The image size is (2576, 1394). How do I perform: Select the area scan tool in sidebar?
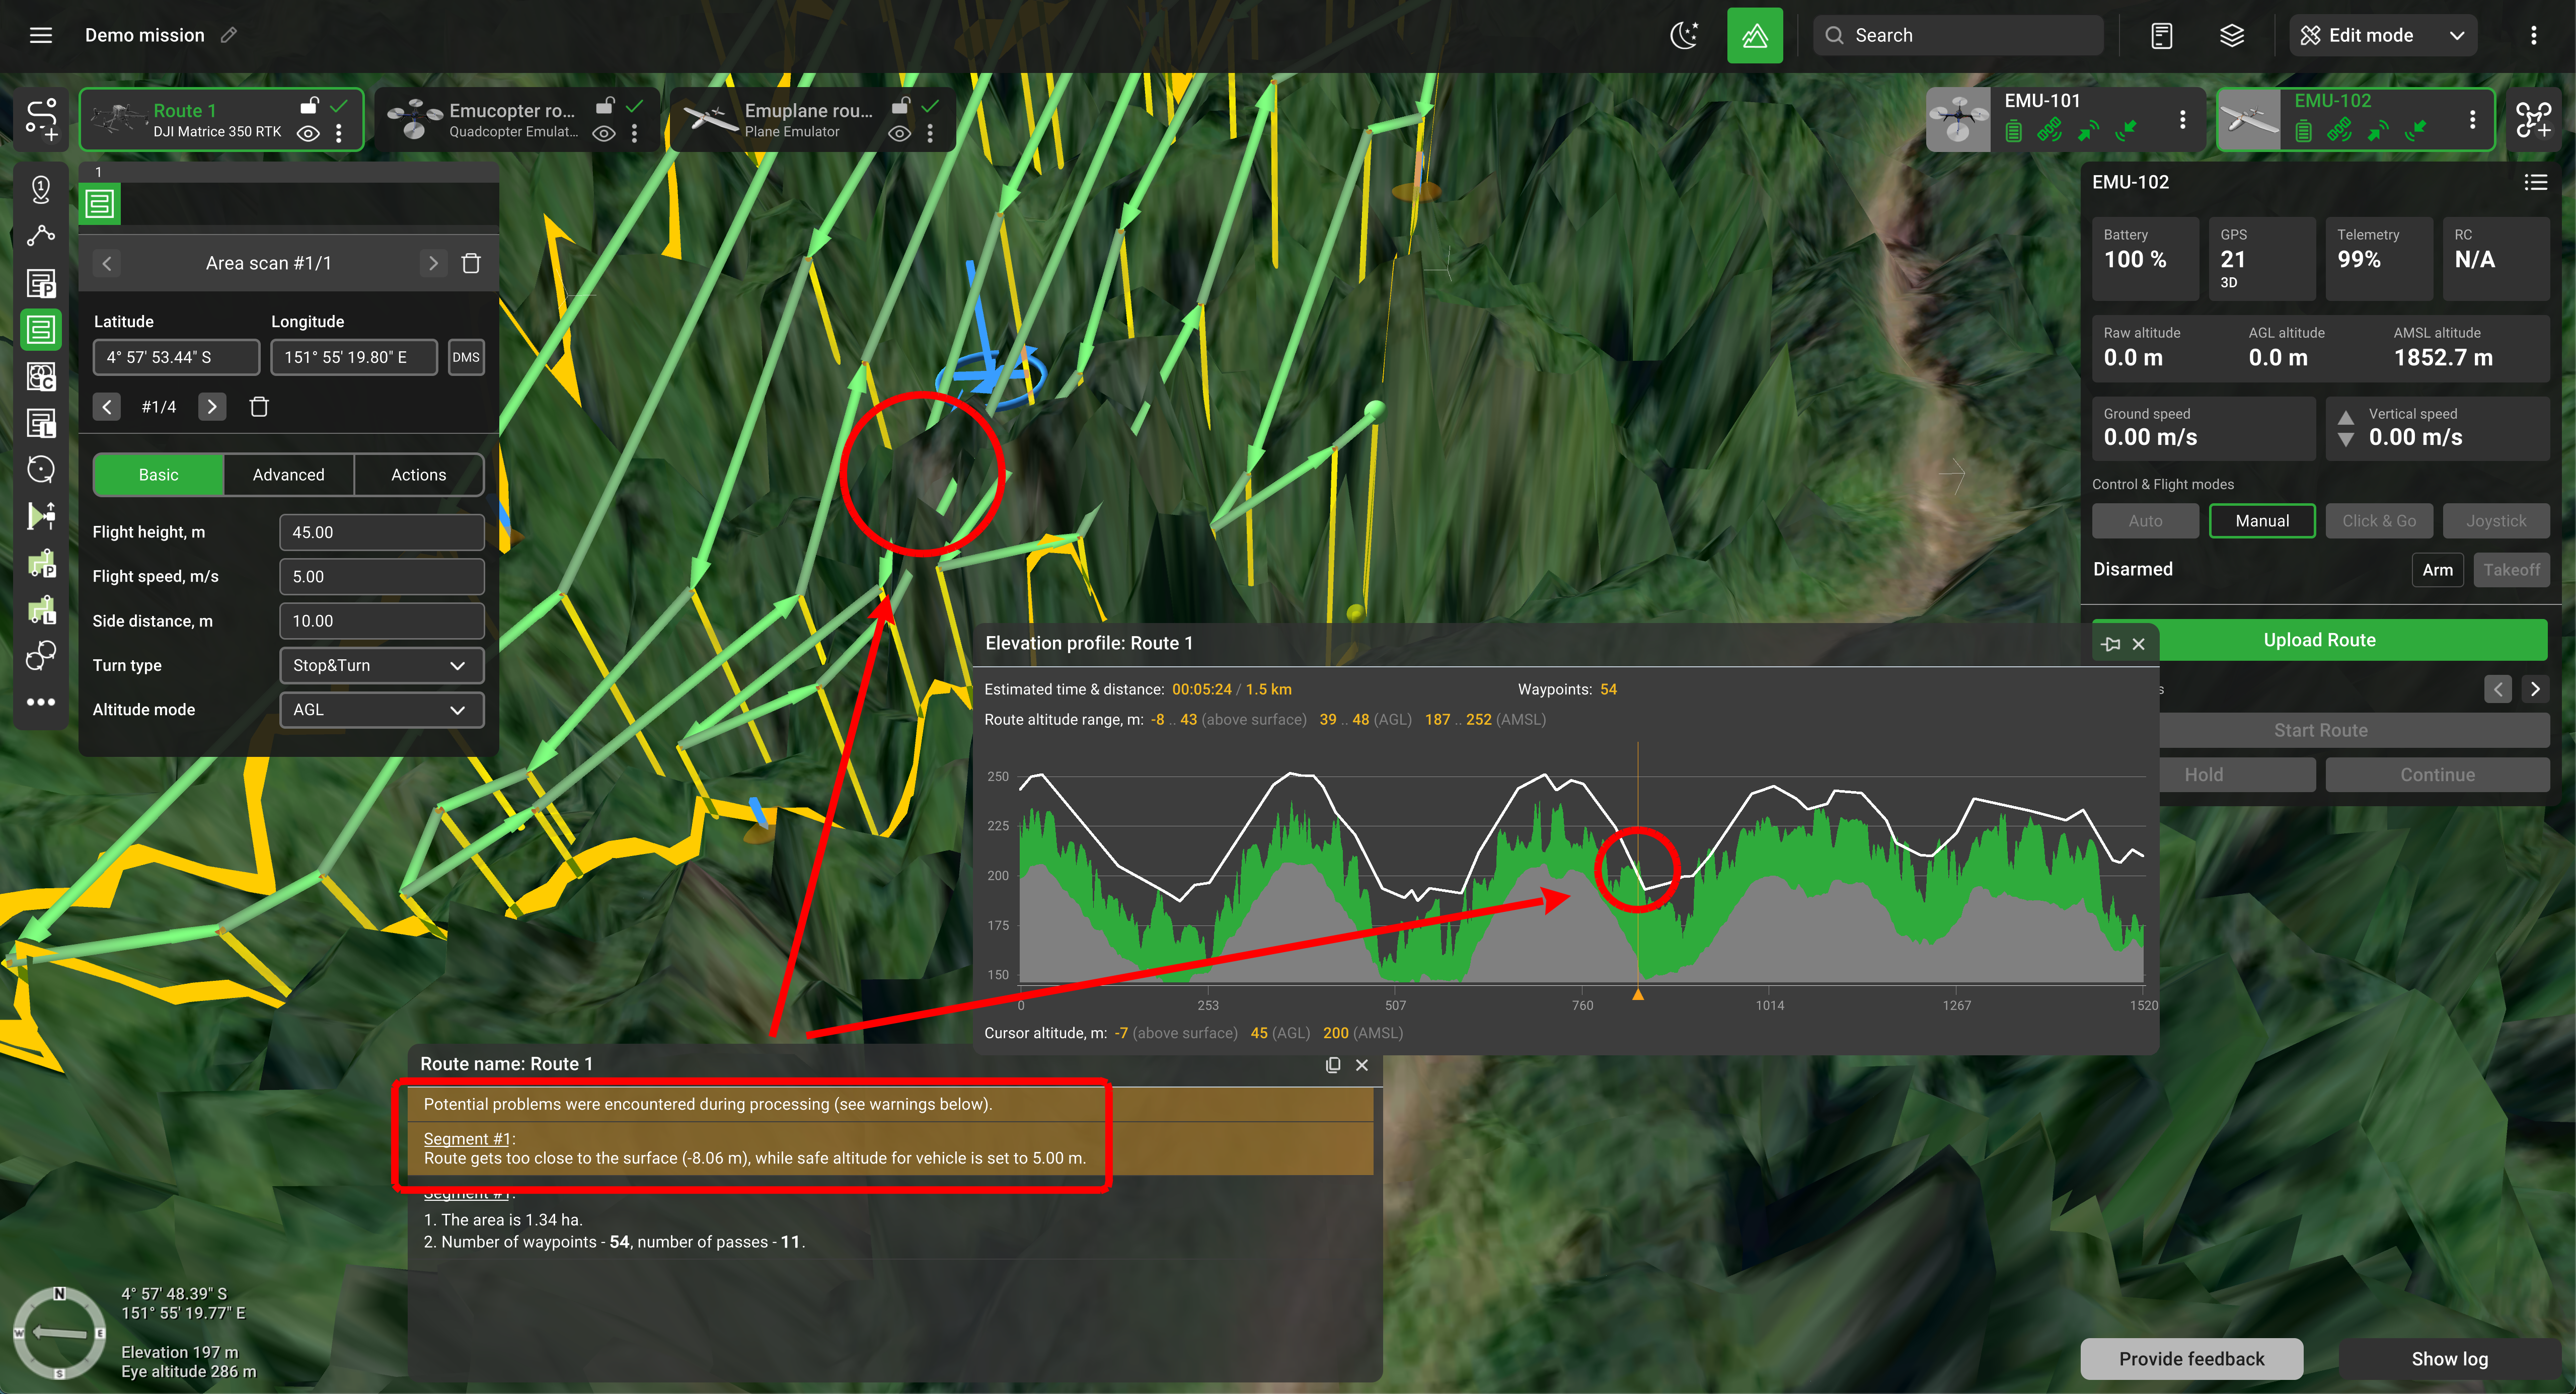pyautogui.click(x=41, y=329)
